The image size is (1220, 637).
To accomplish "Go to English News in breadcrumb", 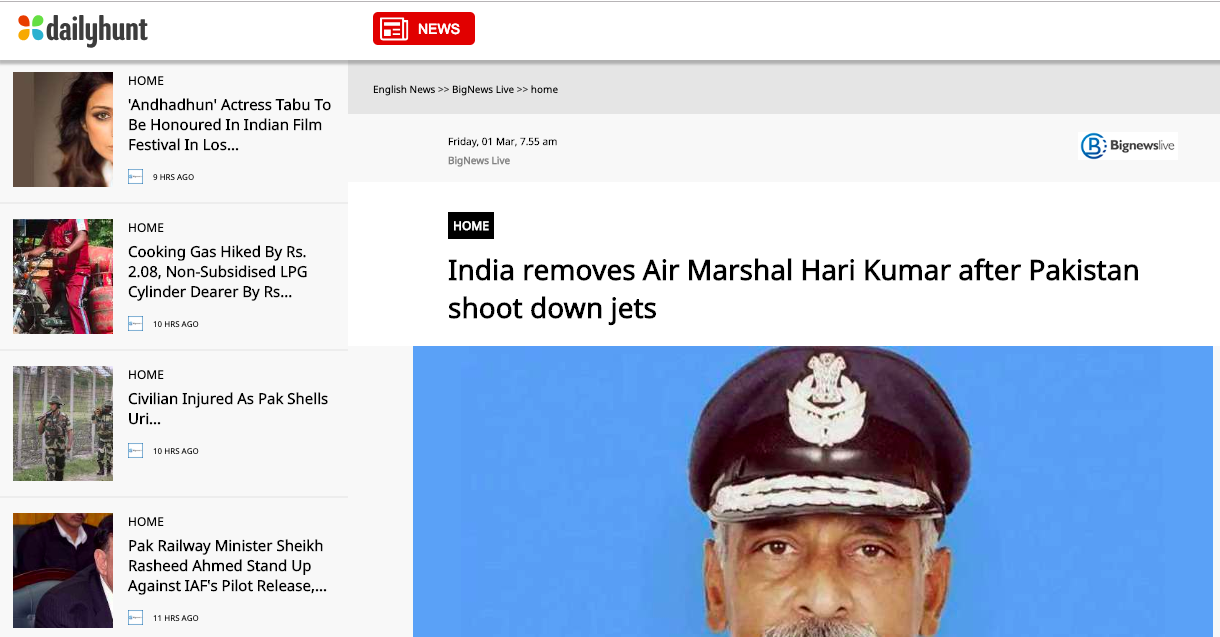I will [x=404, y=90].
